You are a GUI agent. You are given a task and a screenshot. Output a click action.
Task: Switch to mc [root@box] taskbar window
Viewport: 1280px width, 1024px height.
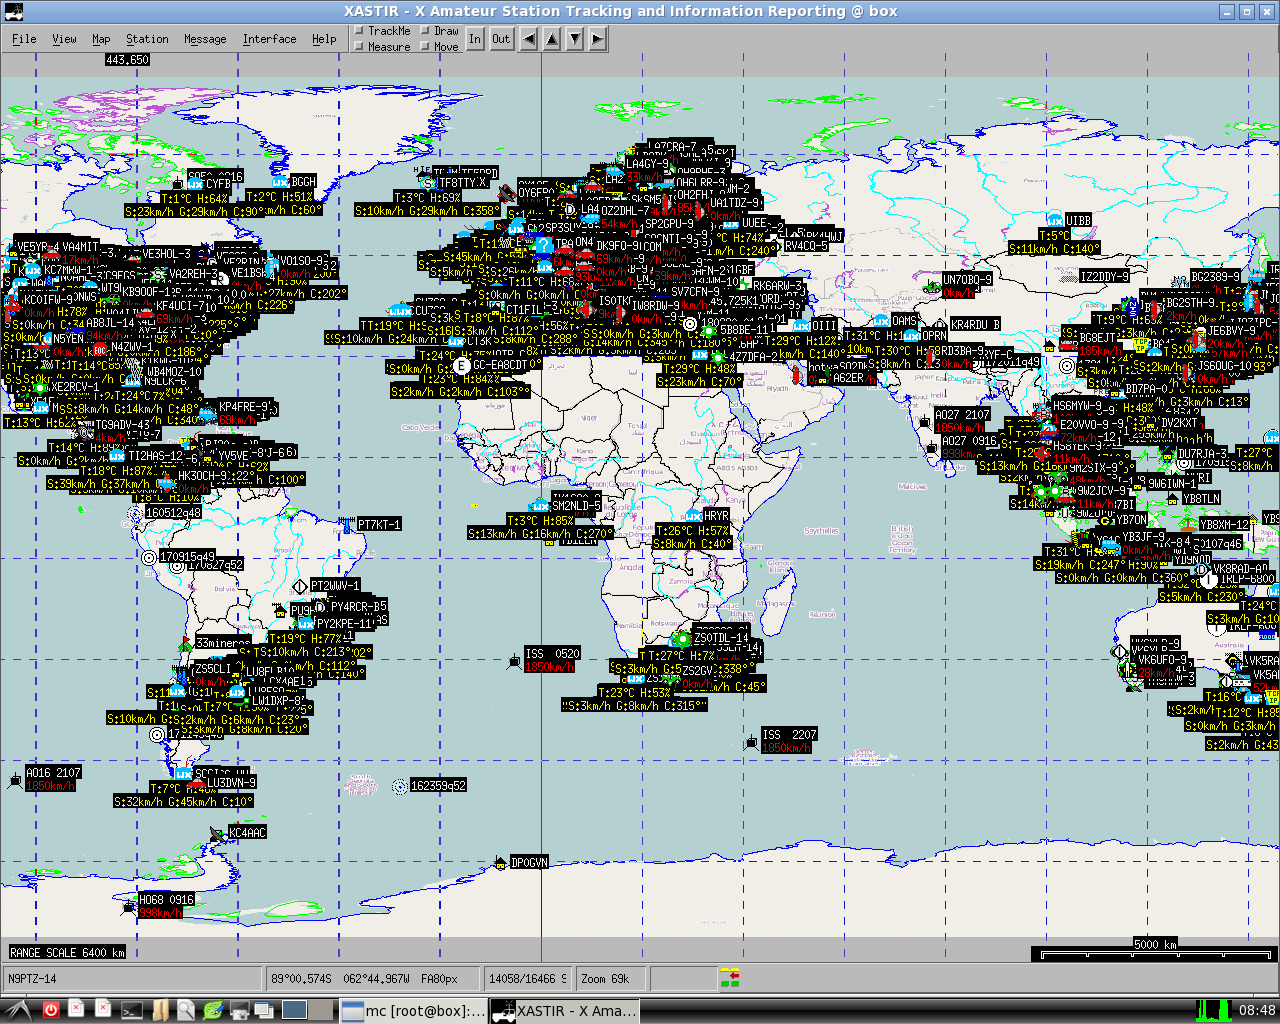(413, 1011)
